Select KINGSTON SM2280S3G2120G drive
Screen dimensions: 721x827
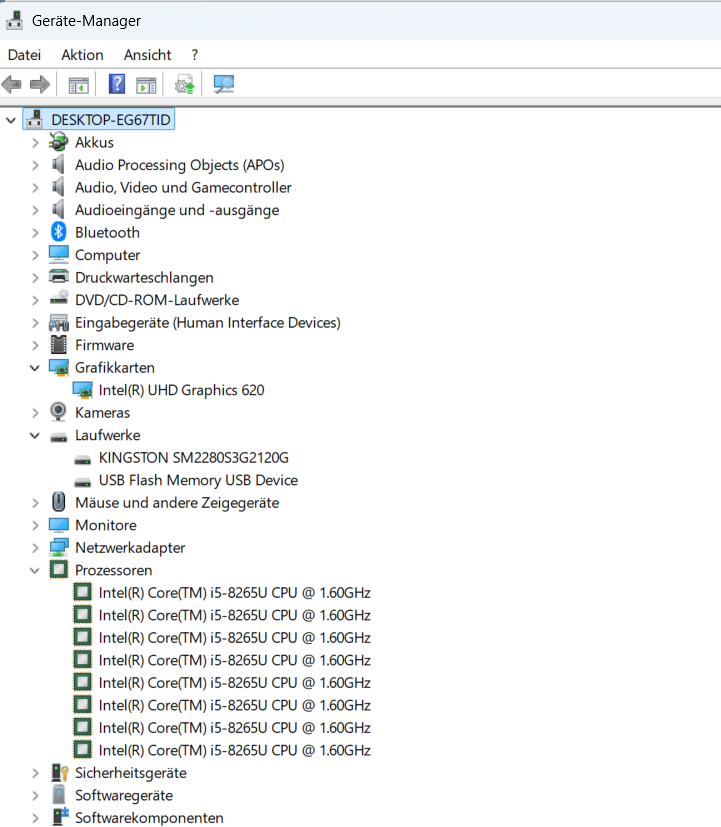194,458
